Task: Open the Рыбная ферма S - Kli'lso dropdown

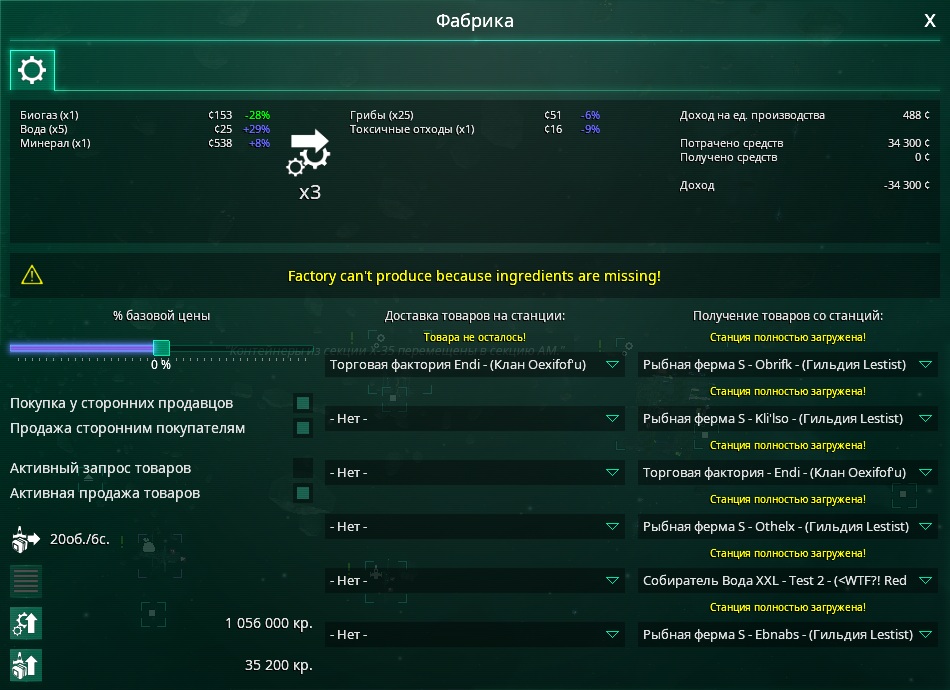Action: [788, 419]
